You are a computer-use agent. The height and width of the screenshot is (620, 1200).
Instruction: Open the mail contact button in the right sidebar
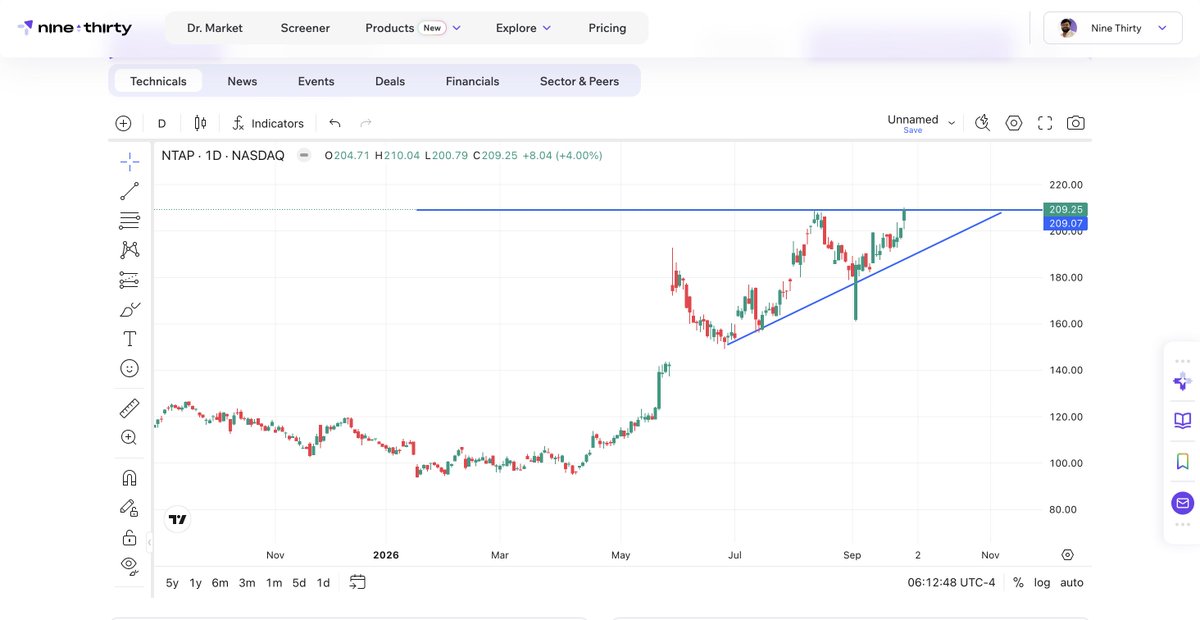[1182, 502]
